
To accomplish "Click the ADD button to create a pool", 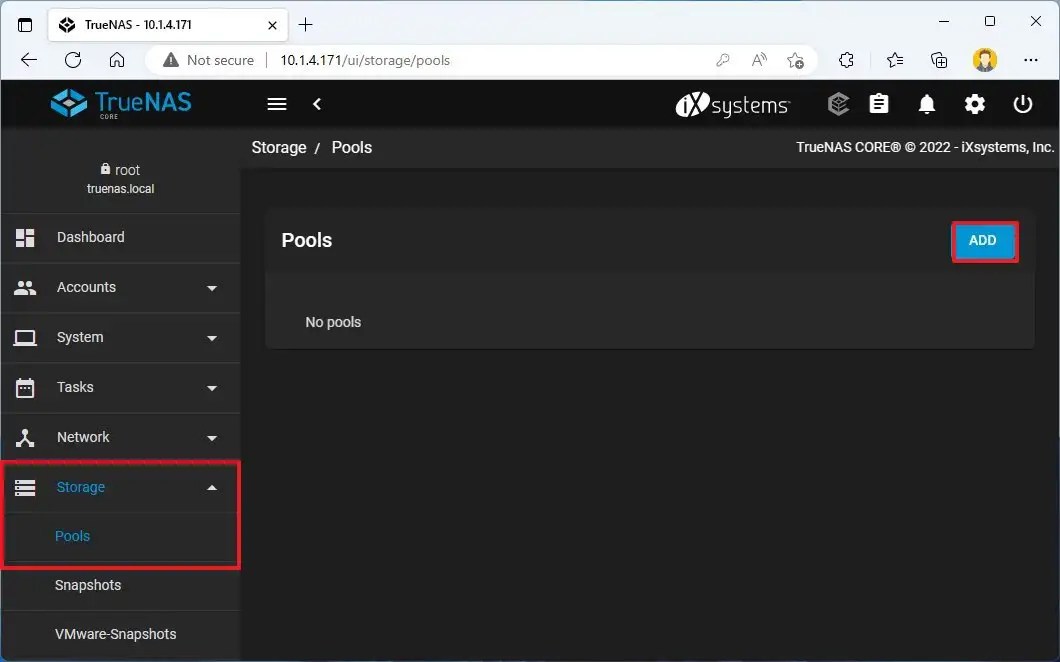I will click(x=983, y=241).
